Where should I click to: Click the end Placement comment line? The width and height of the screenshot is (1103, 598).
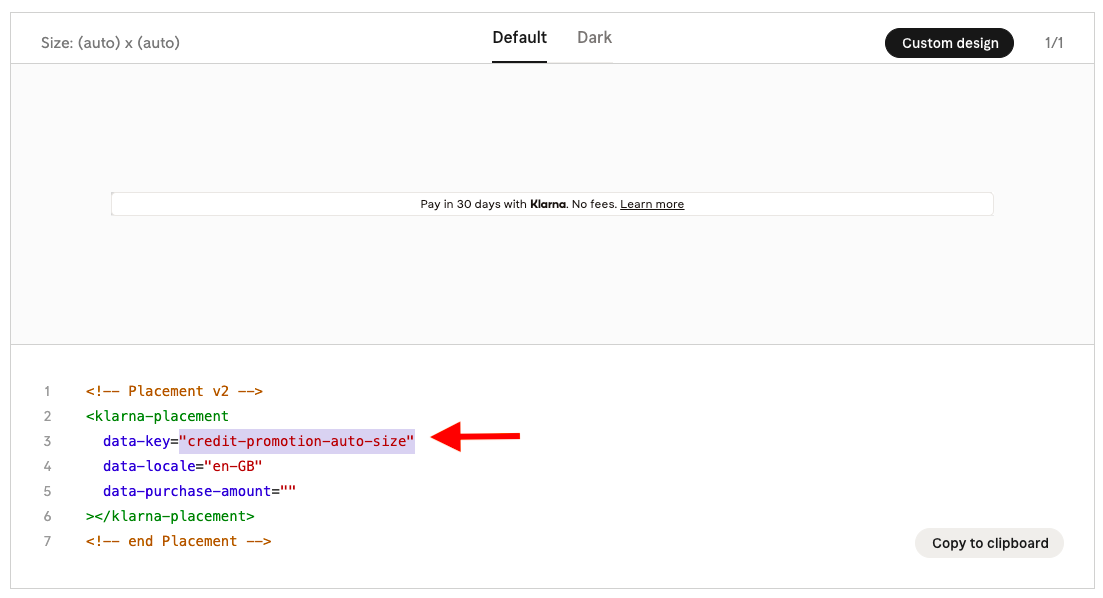(x=179, y=541)
